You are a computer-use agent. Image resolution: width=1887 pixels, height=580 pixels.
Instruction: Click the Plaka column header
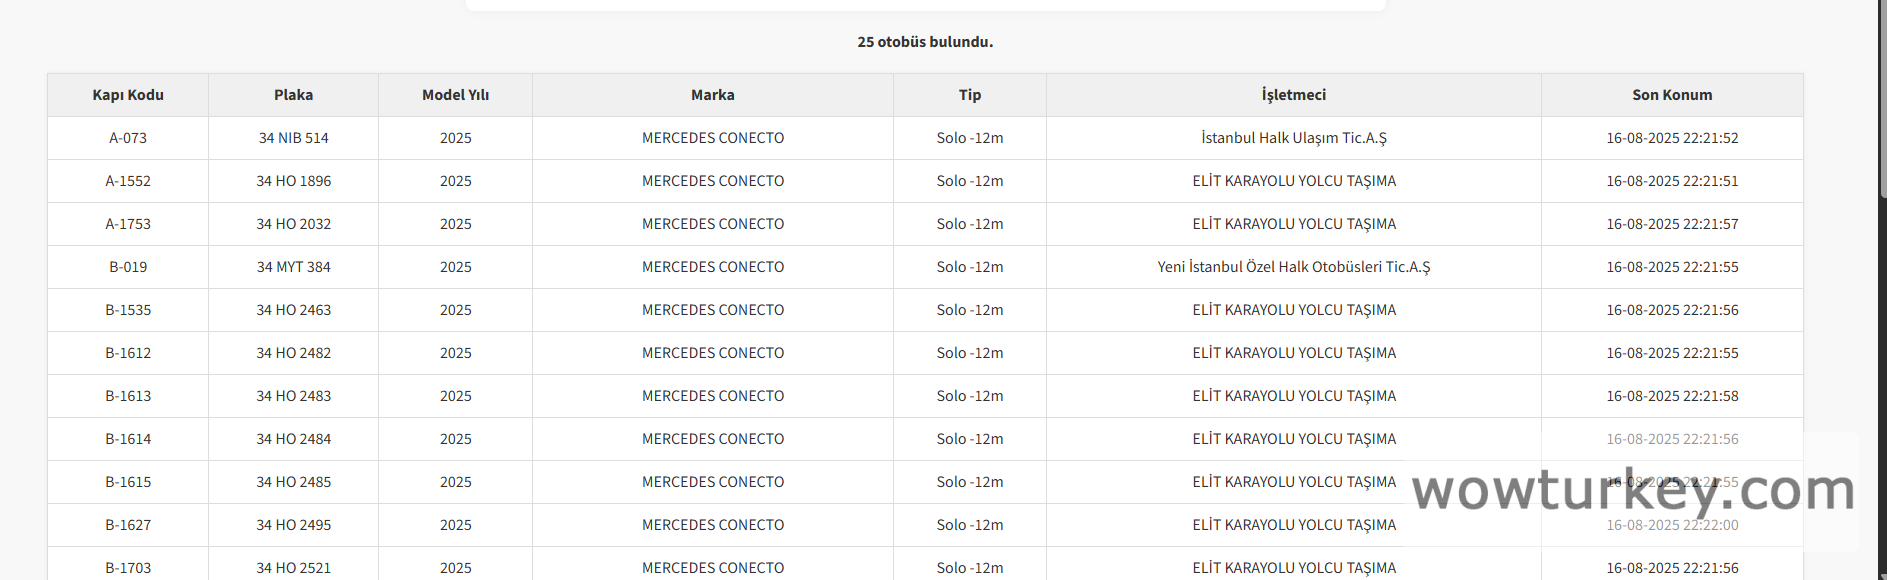coord(293,95)
